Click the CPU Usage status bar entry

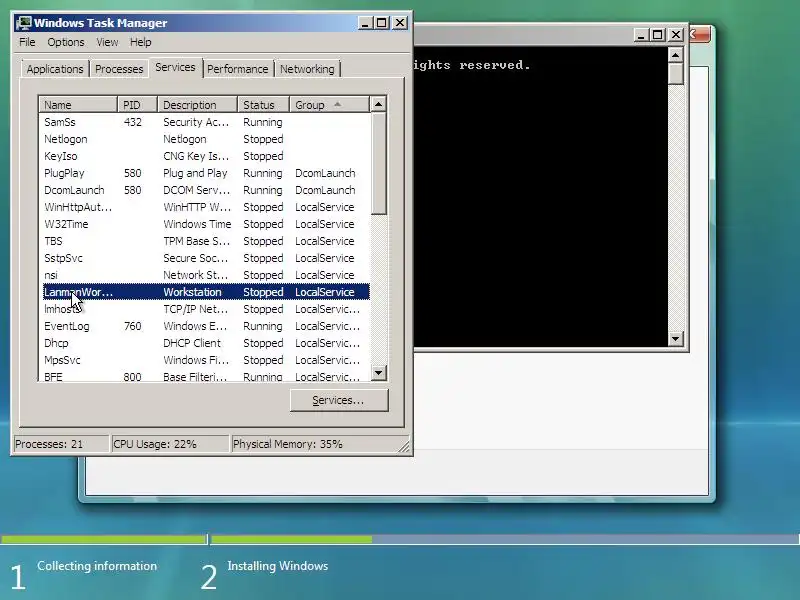pos(169,444)
